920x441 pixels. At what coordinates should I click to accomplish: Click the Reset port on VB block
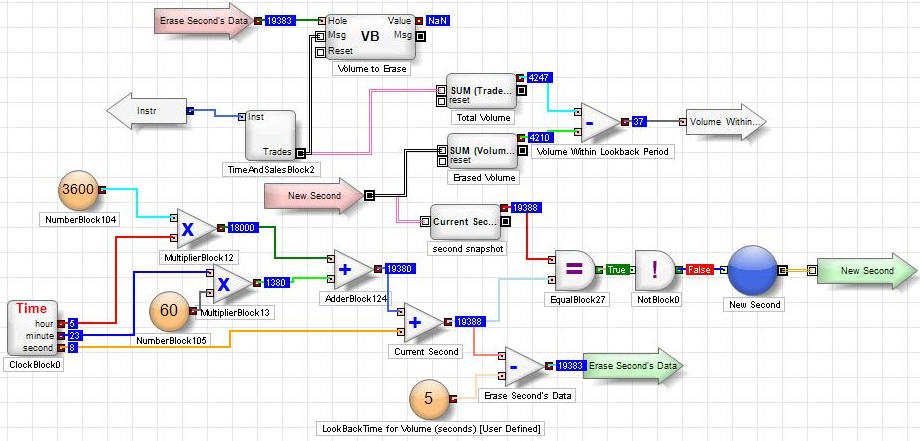coord(320,51)
